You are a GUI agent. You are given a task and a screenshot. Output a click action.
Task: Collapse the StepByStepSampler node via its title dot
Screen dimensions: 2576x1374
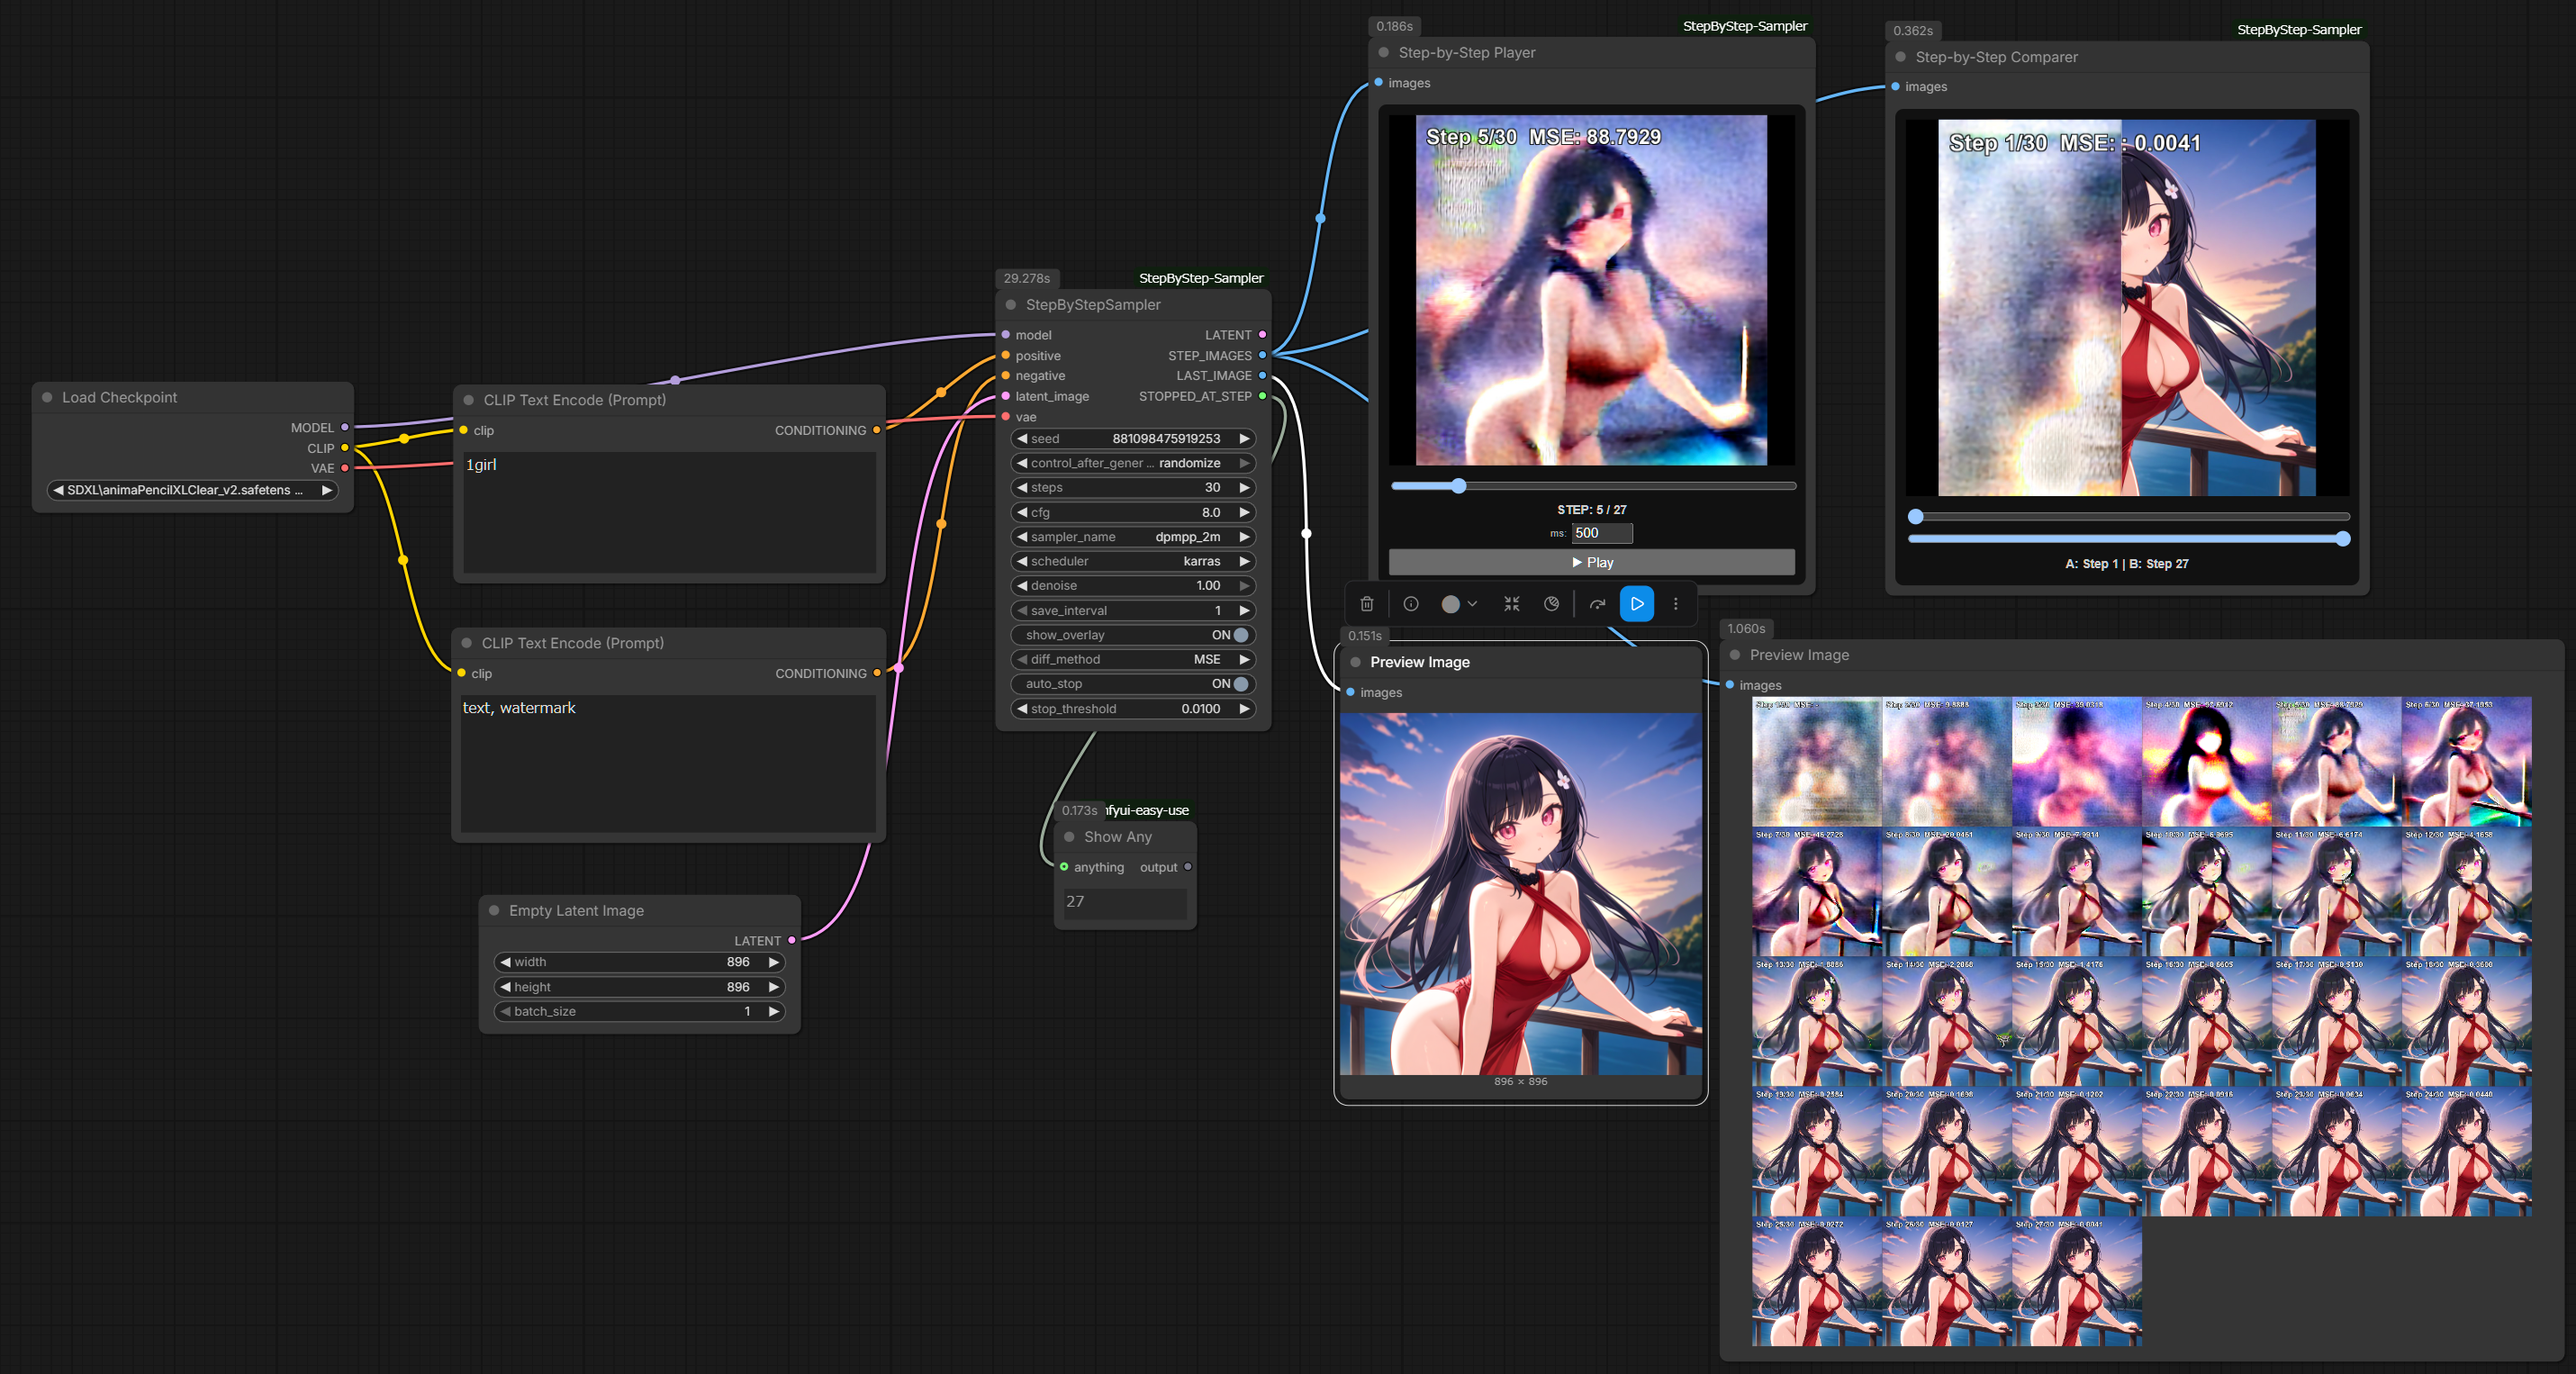(x=1010, y=304)
